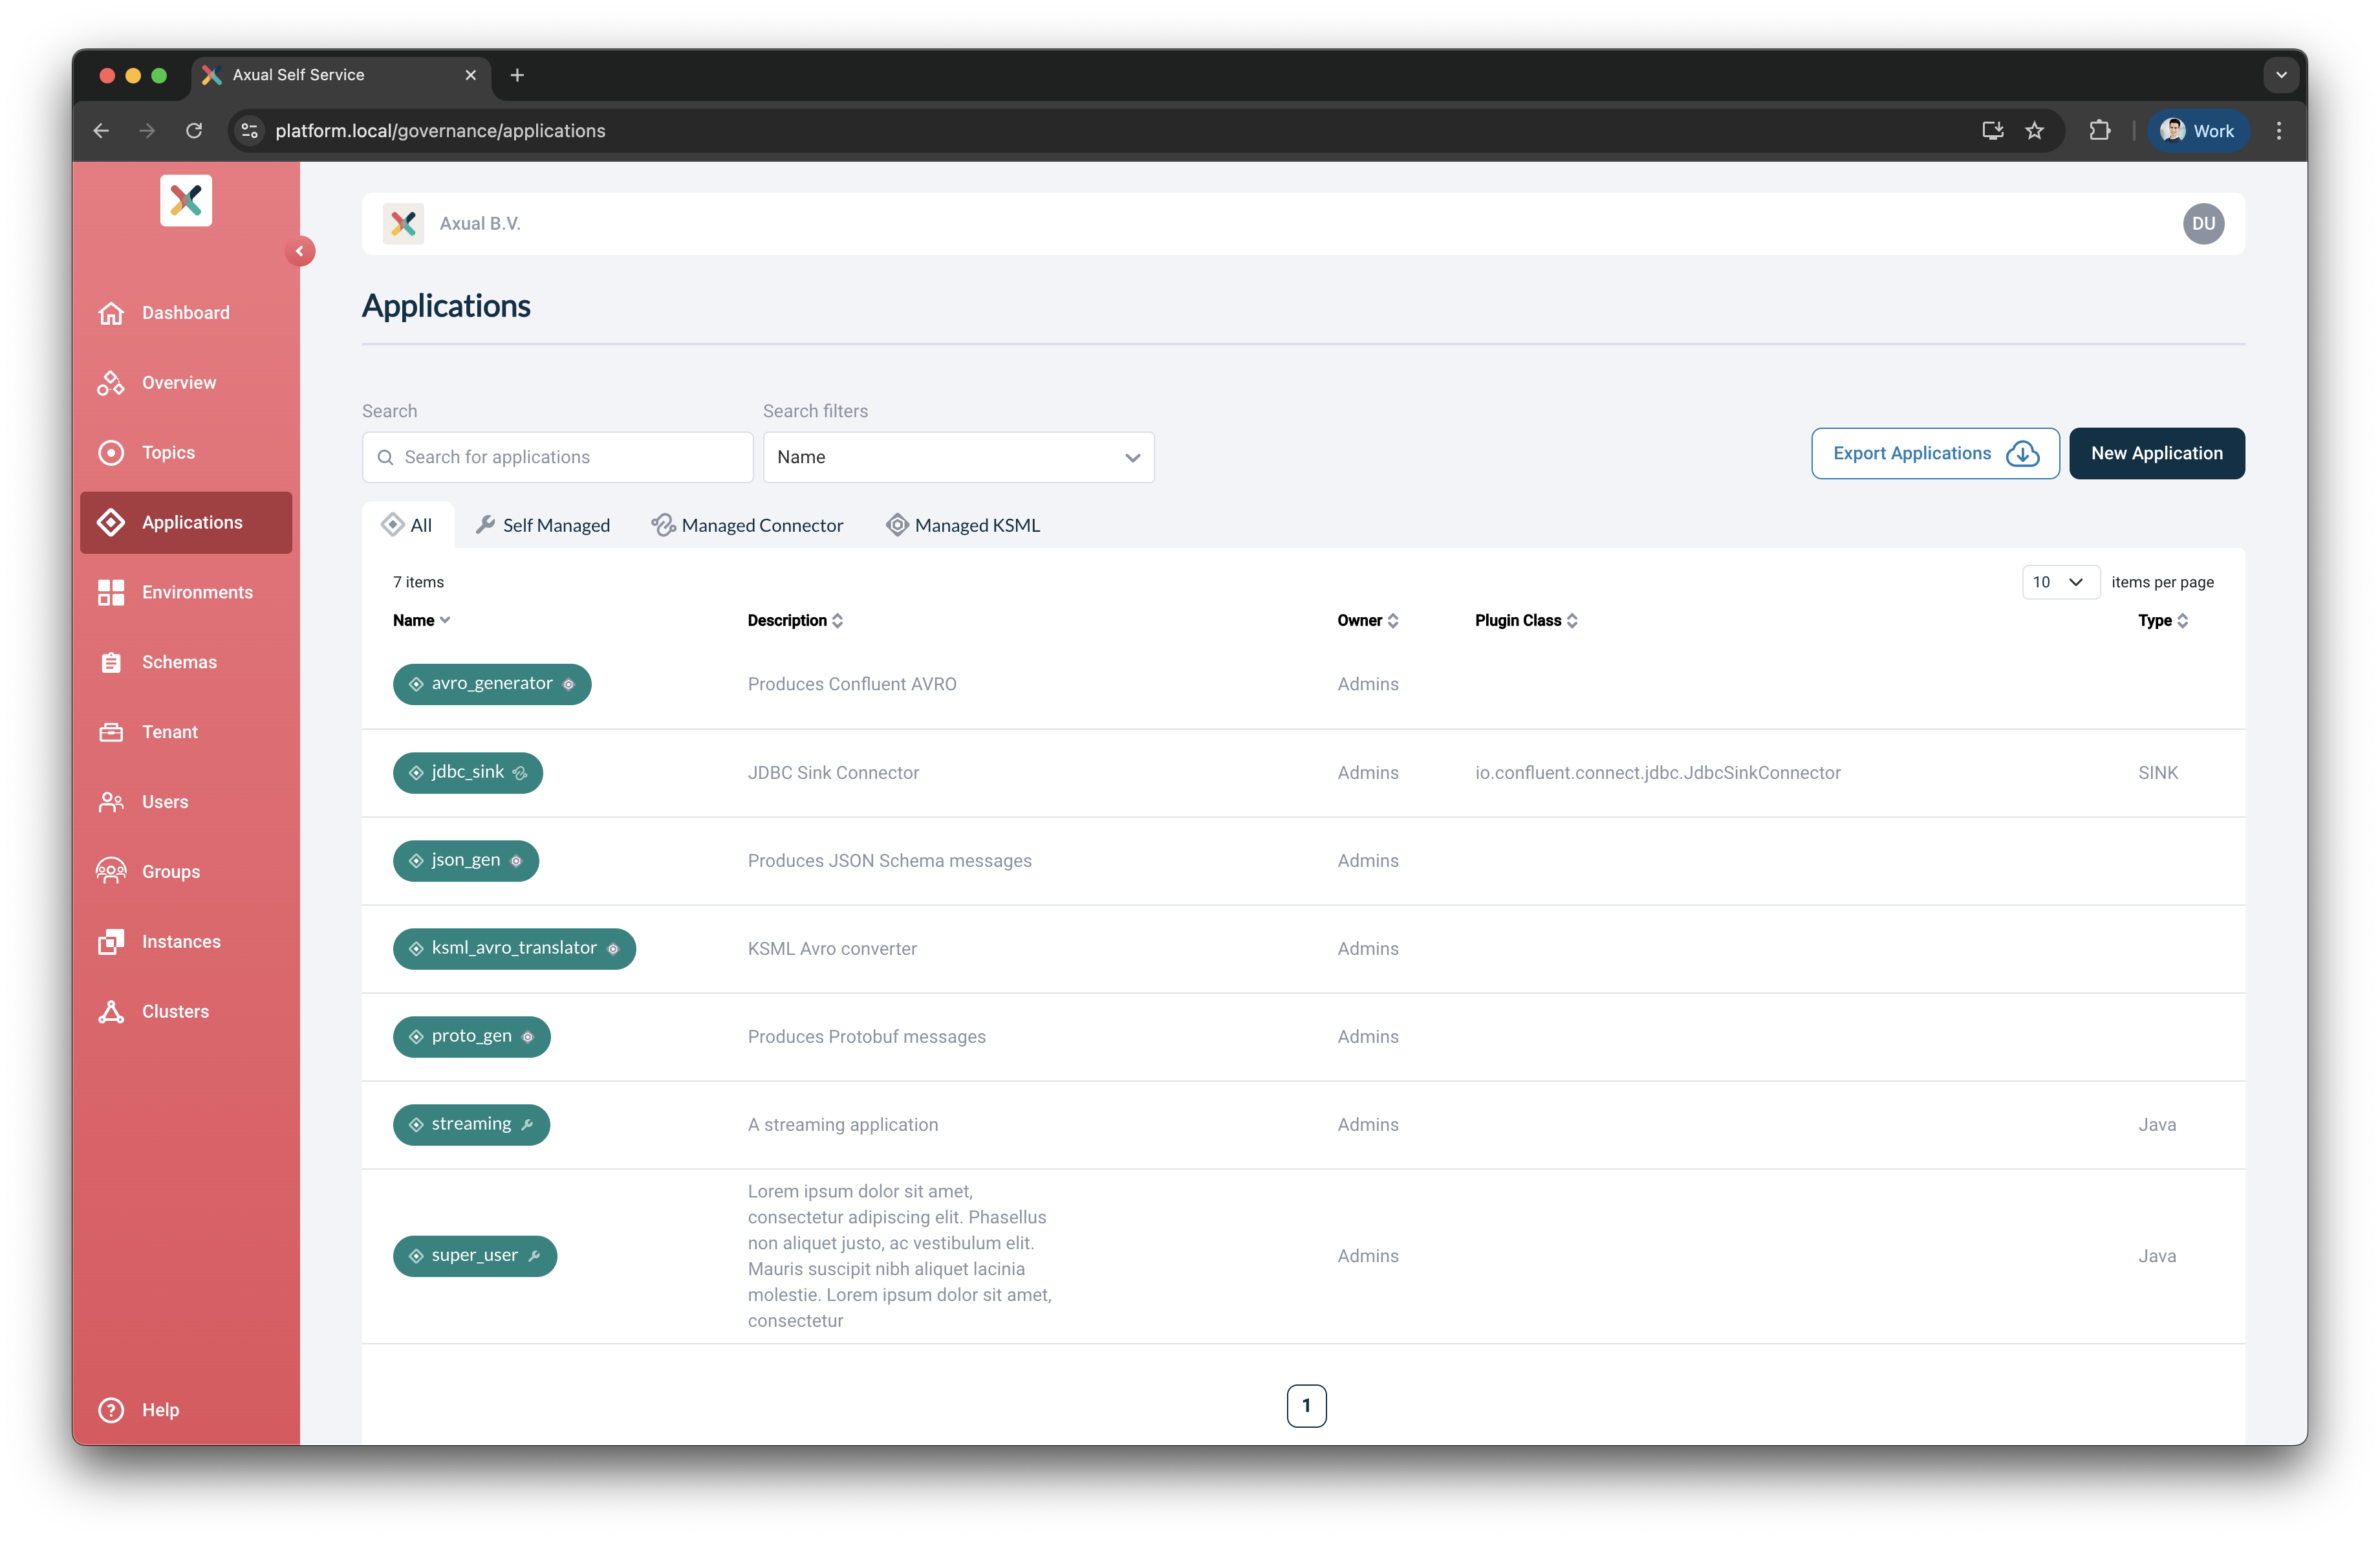Click the Export Applications button
The width and height of the screenshot is (2380, 1541).
tap(1934, 453)
